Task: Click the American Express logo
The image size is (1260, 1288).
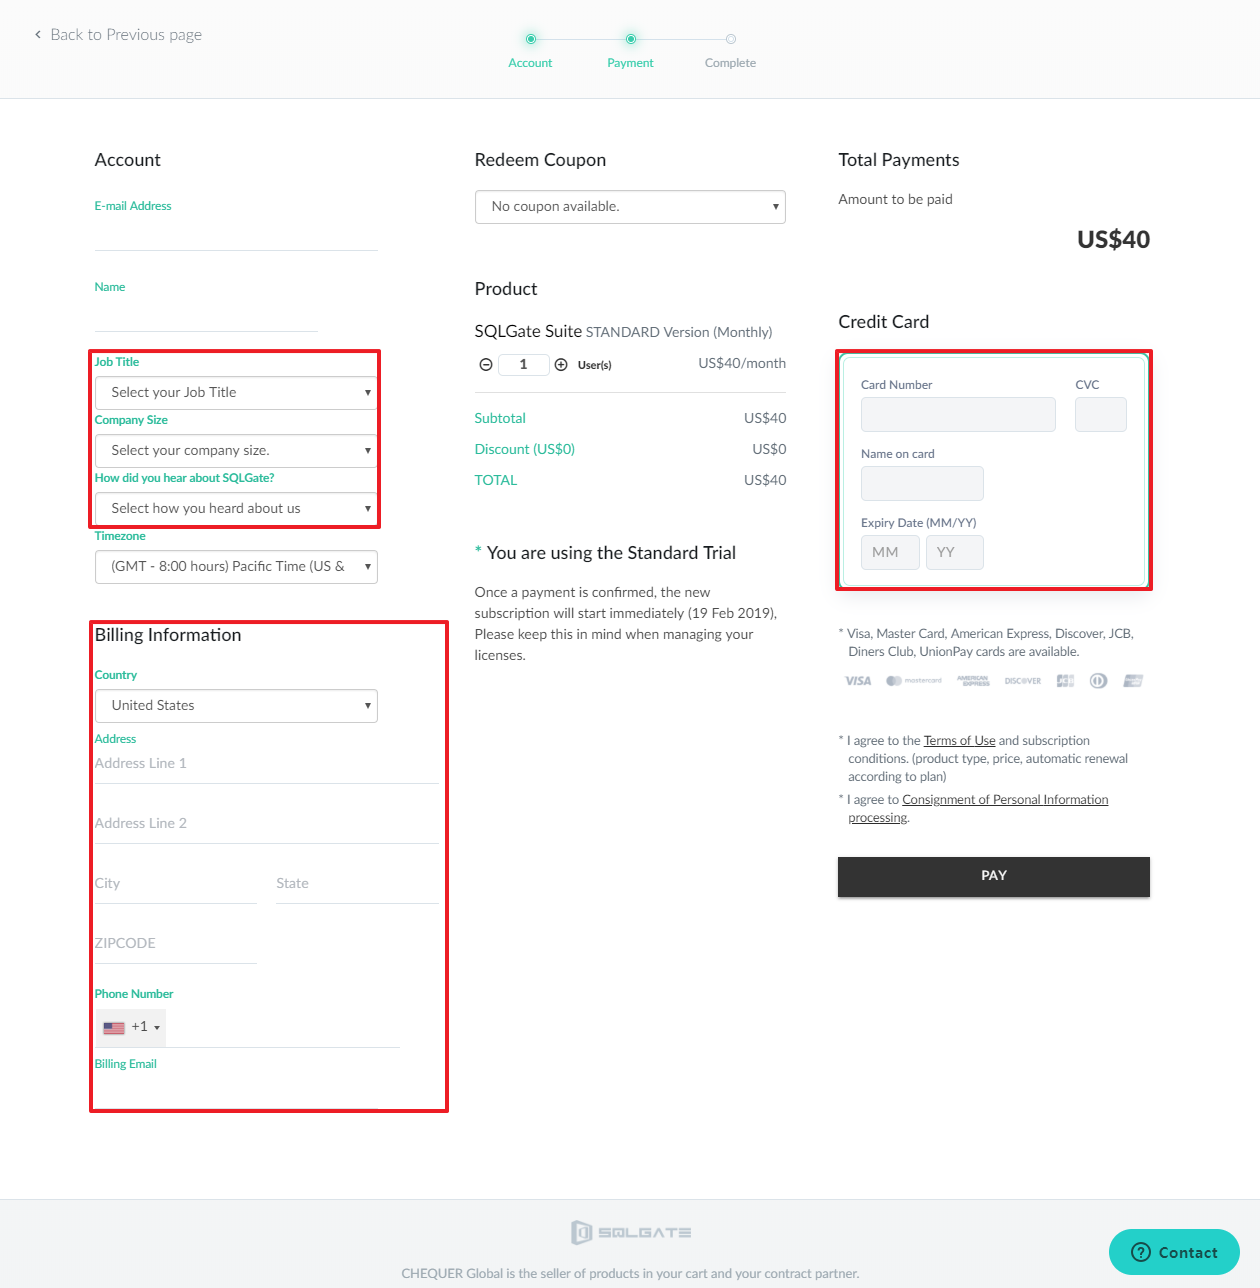Action: (x=973, y=681)
